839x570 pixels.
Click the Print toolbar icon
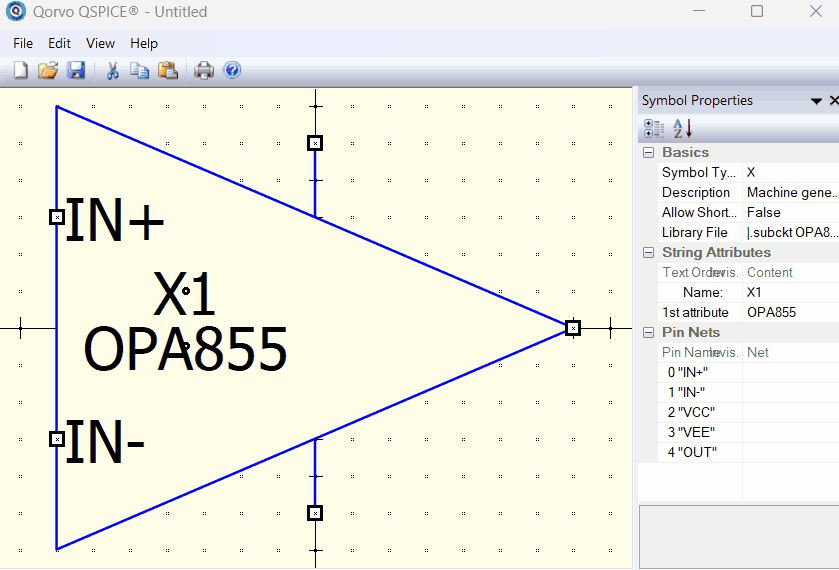204,70
